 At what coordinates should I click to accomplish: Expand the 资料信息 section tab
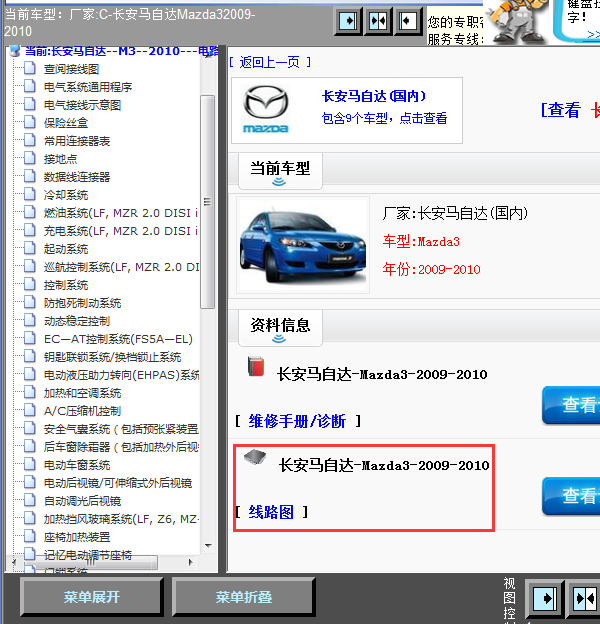280,328
